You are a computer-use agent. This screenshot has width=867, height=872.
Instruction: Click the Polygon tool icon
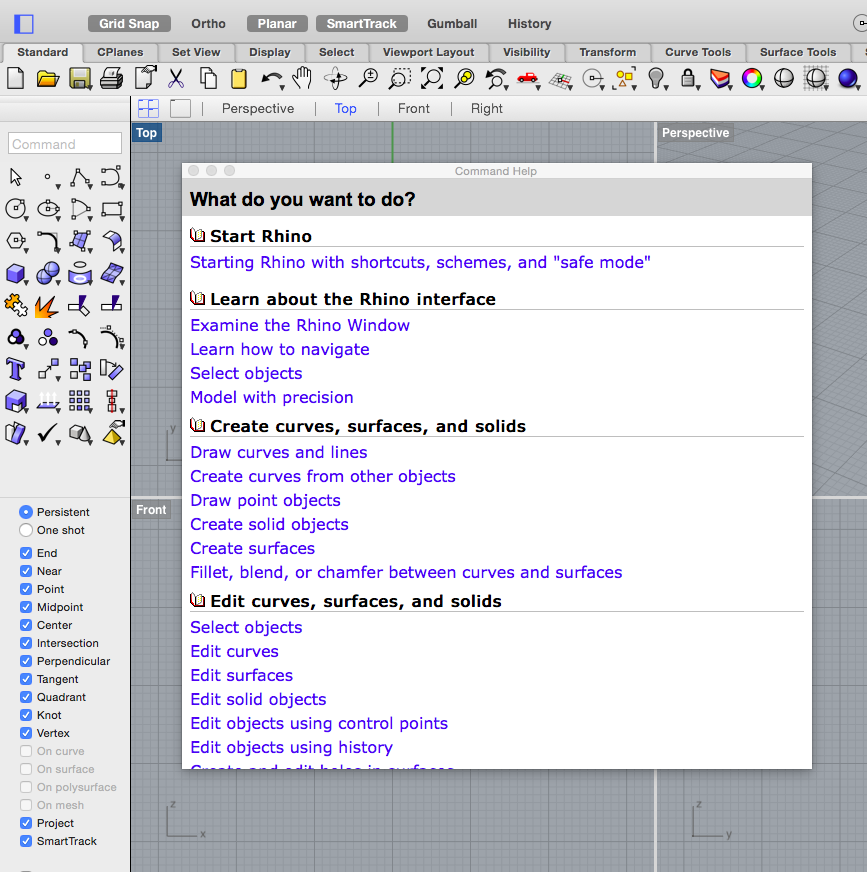15,240
